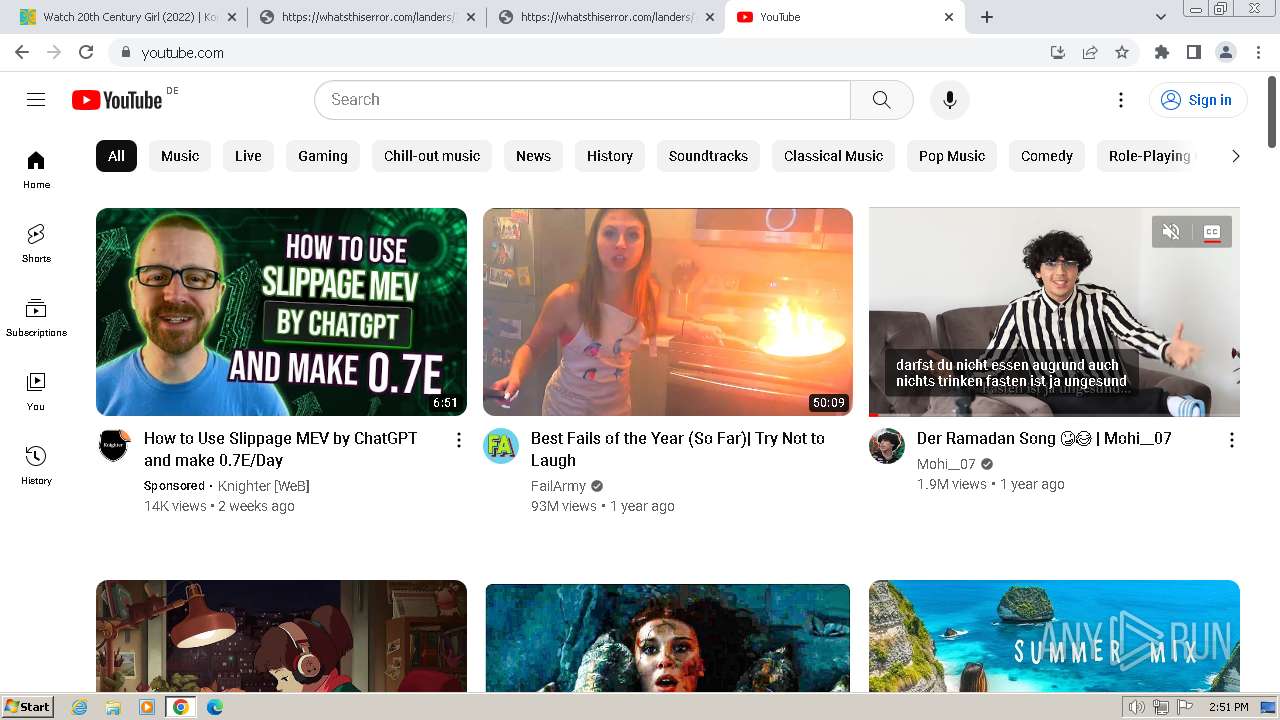This screenshot has height=720, width=1280.
Task: Bookmark this page with the star icon
Action: coord(1122,52)
